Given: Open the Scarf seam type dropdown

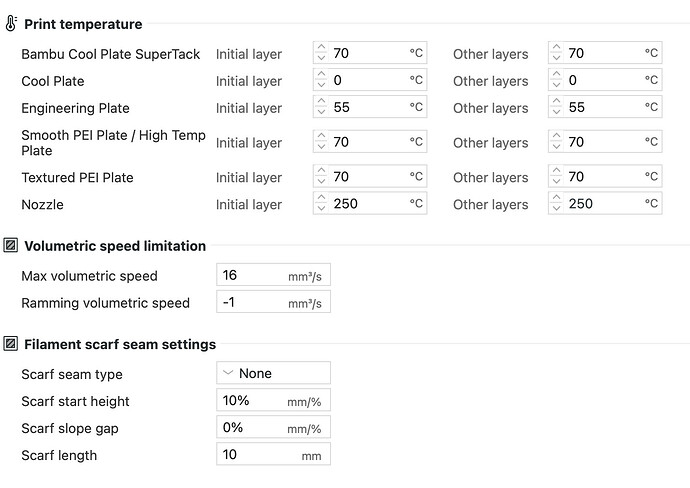Looking at the screenshot, I should click(x=273, y=373).
